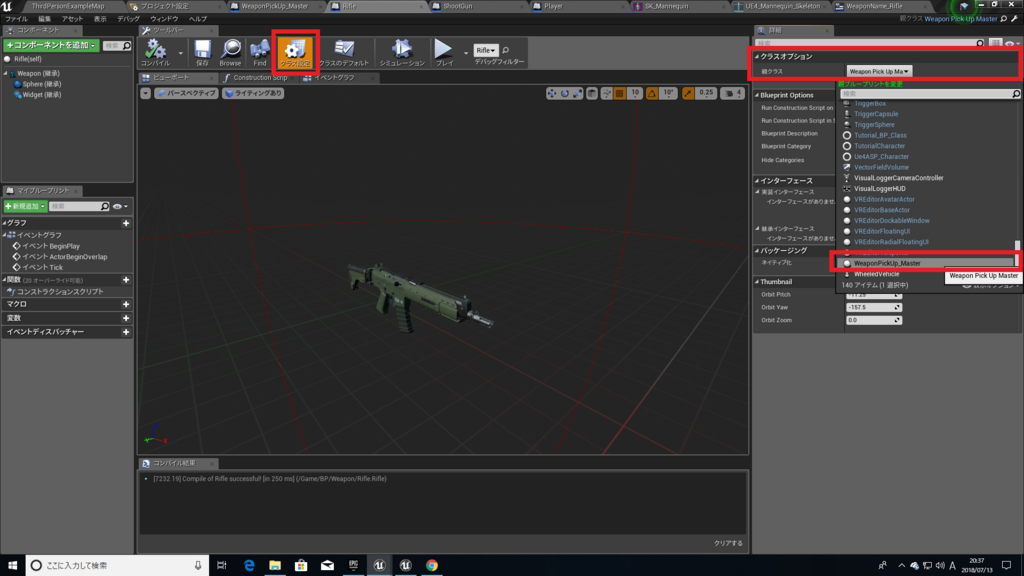The height and width of the screenshot is (576, 1024).
Task: Toggle rotation snapping in the viewport toolbar
Action: tap(652, 93)
